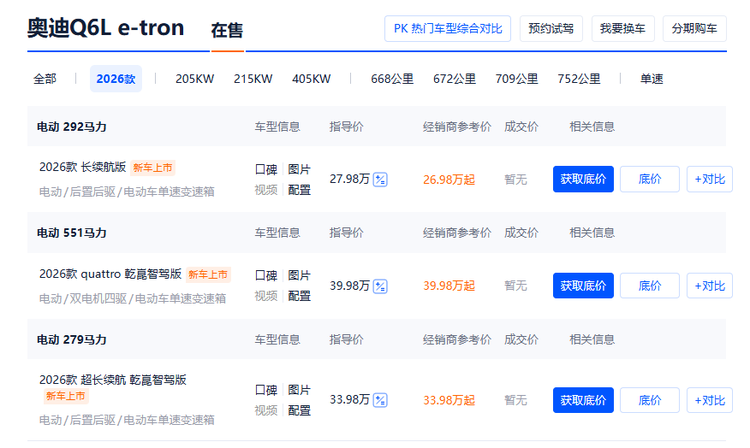Click 底价 button for quattro 乾崑智驾版
This screenshot has width=750, height=448.
click(650, 285)
